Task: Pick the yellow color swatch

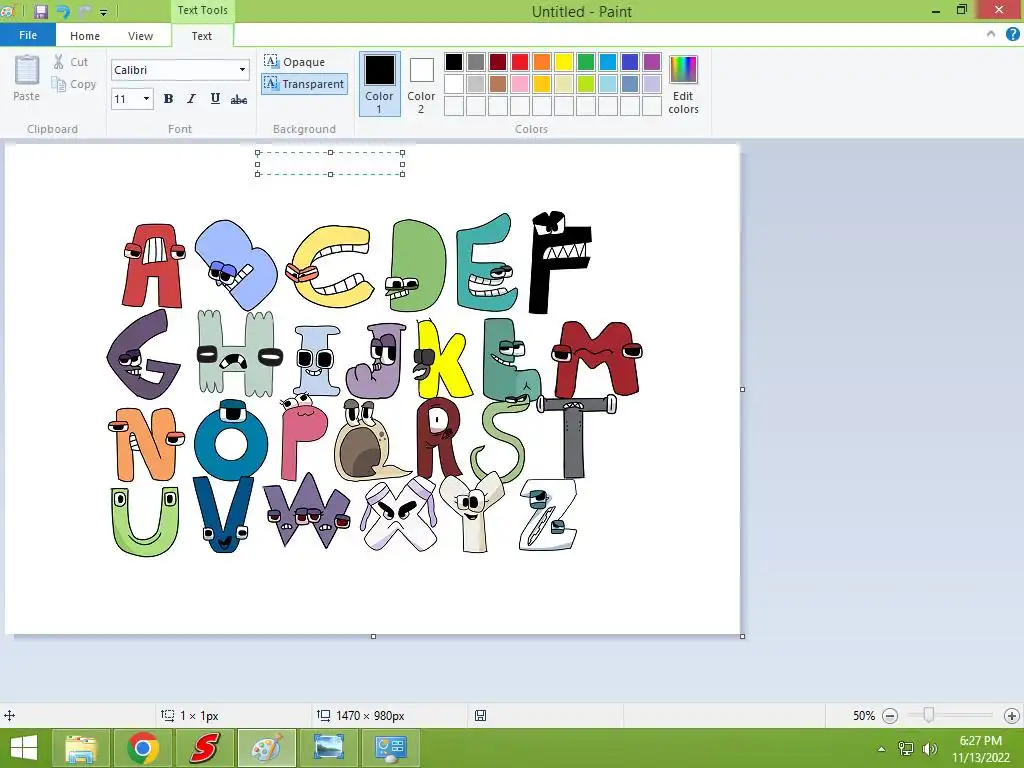Action: click(x=564, y=62)
